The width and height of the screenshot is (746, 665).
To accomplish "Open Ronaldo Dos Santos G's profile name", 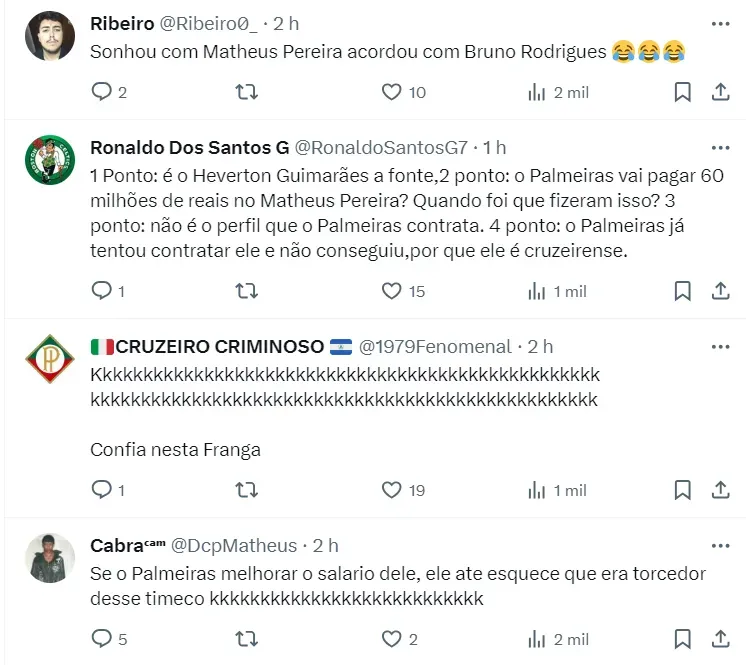I will click(x=189, y=147).
